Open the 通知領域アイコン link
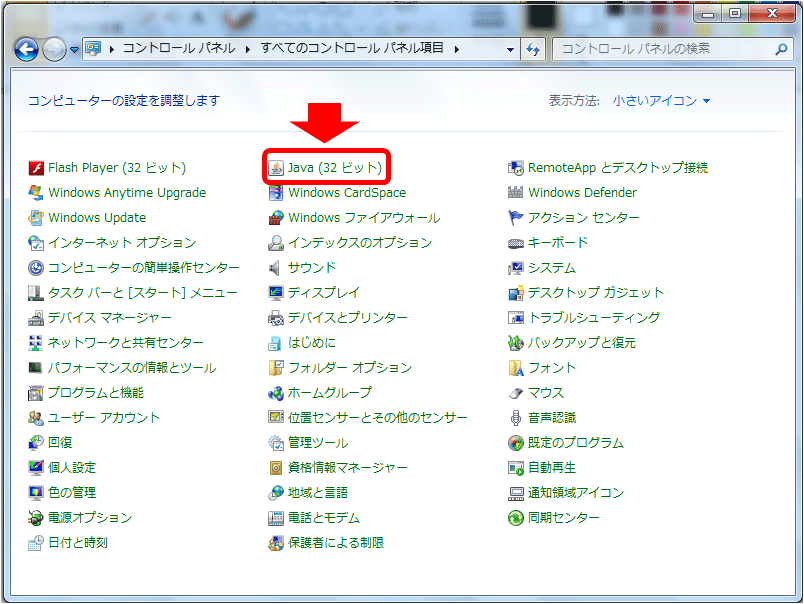 click(576, 493)
